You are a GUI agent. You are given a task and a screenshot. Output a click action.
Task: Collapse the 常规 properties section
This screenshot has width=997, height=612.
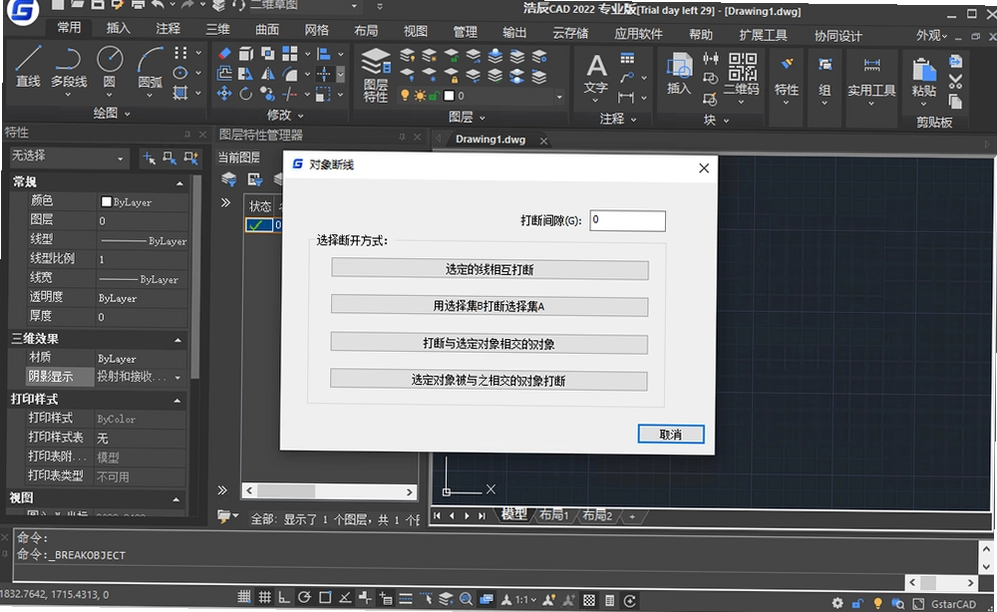179,183
